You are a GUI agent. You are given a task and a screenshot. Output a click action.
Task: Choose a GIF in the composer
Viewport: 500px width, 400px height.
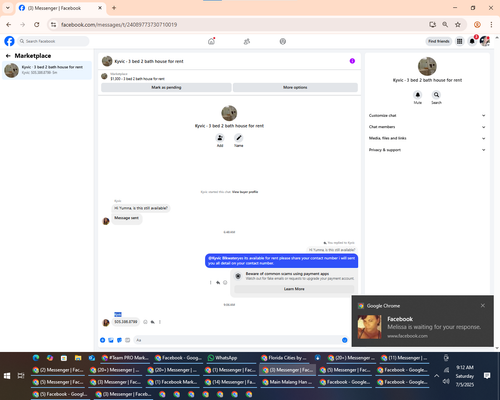tap(128, 340)
